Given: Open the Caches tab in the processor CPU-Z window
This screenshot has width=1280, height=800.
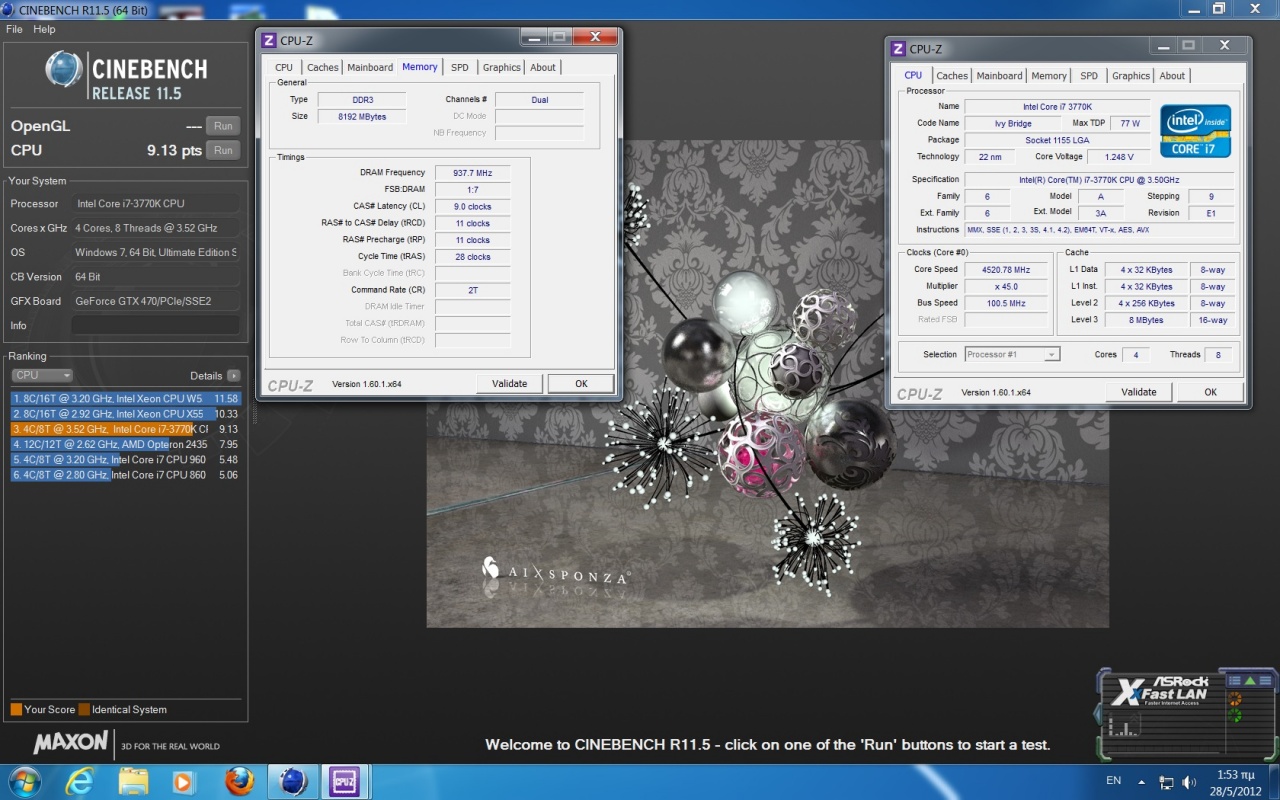Looking at the screenshot, I should point(952,76).
